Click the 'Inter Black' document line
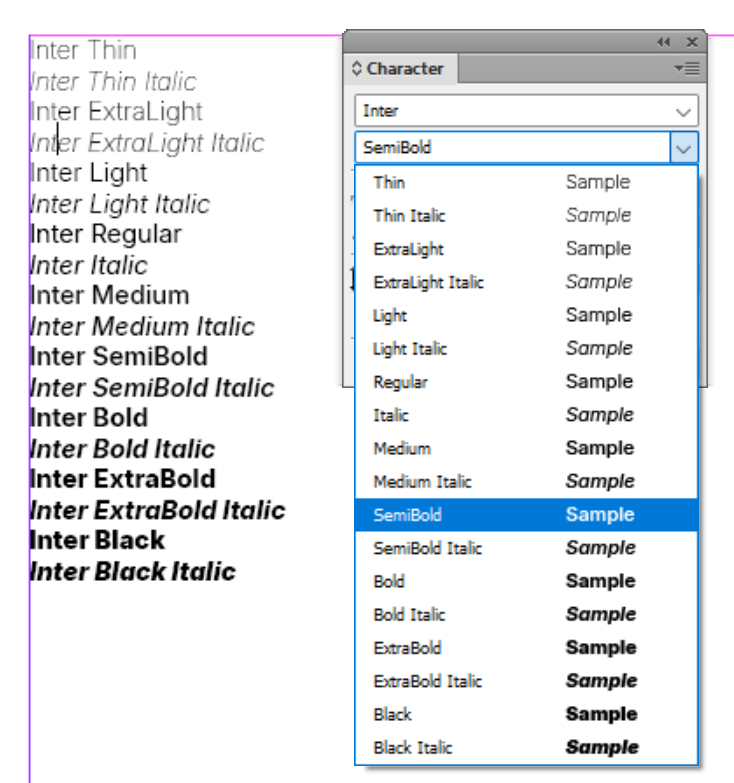Screen dimensions: 734x783 (97, 540)
